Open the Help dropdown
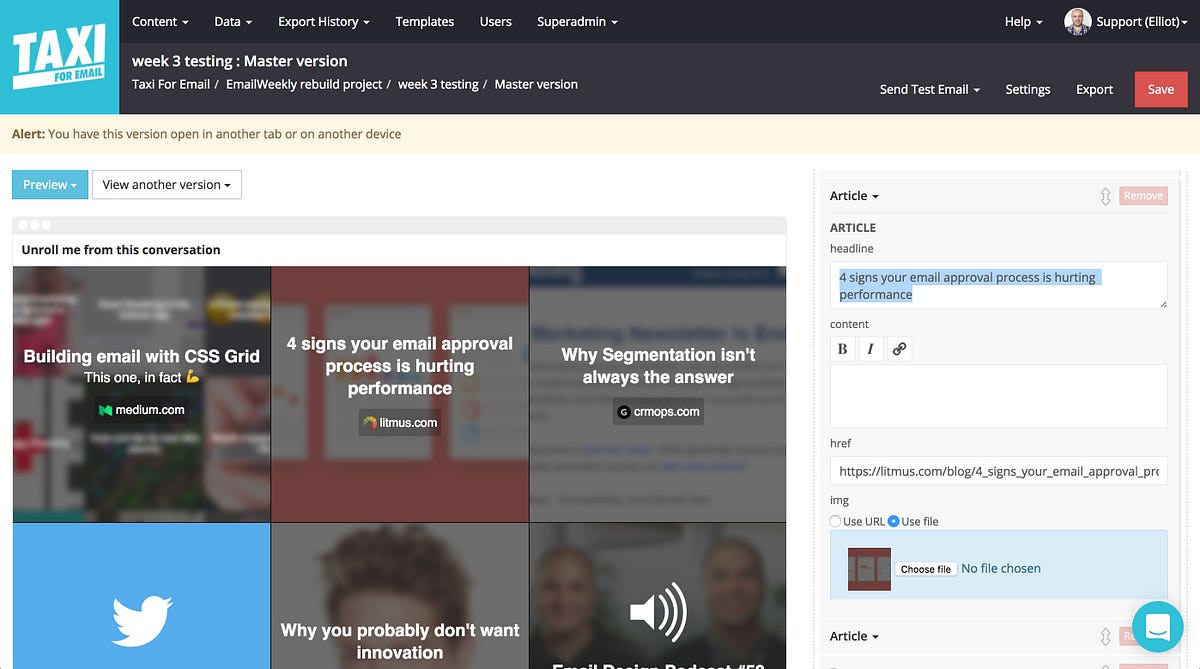The image size is (1200, 669). click(1024, 21)
